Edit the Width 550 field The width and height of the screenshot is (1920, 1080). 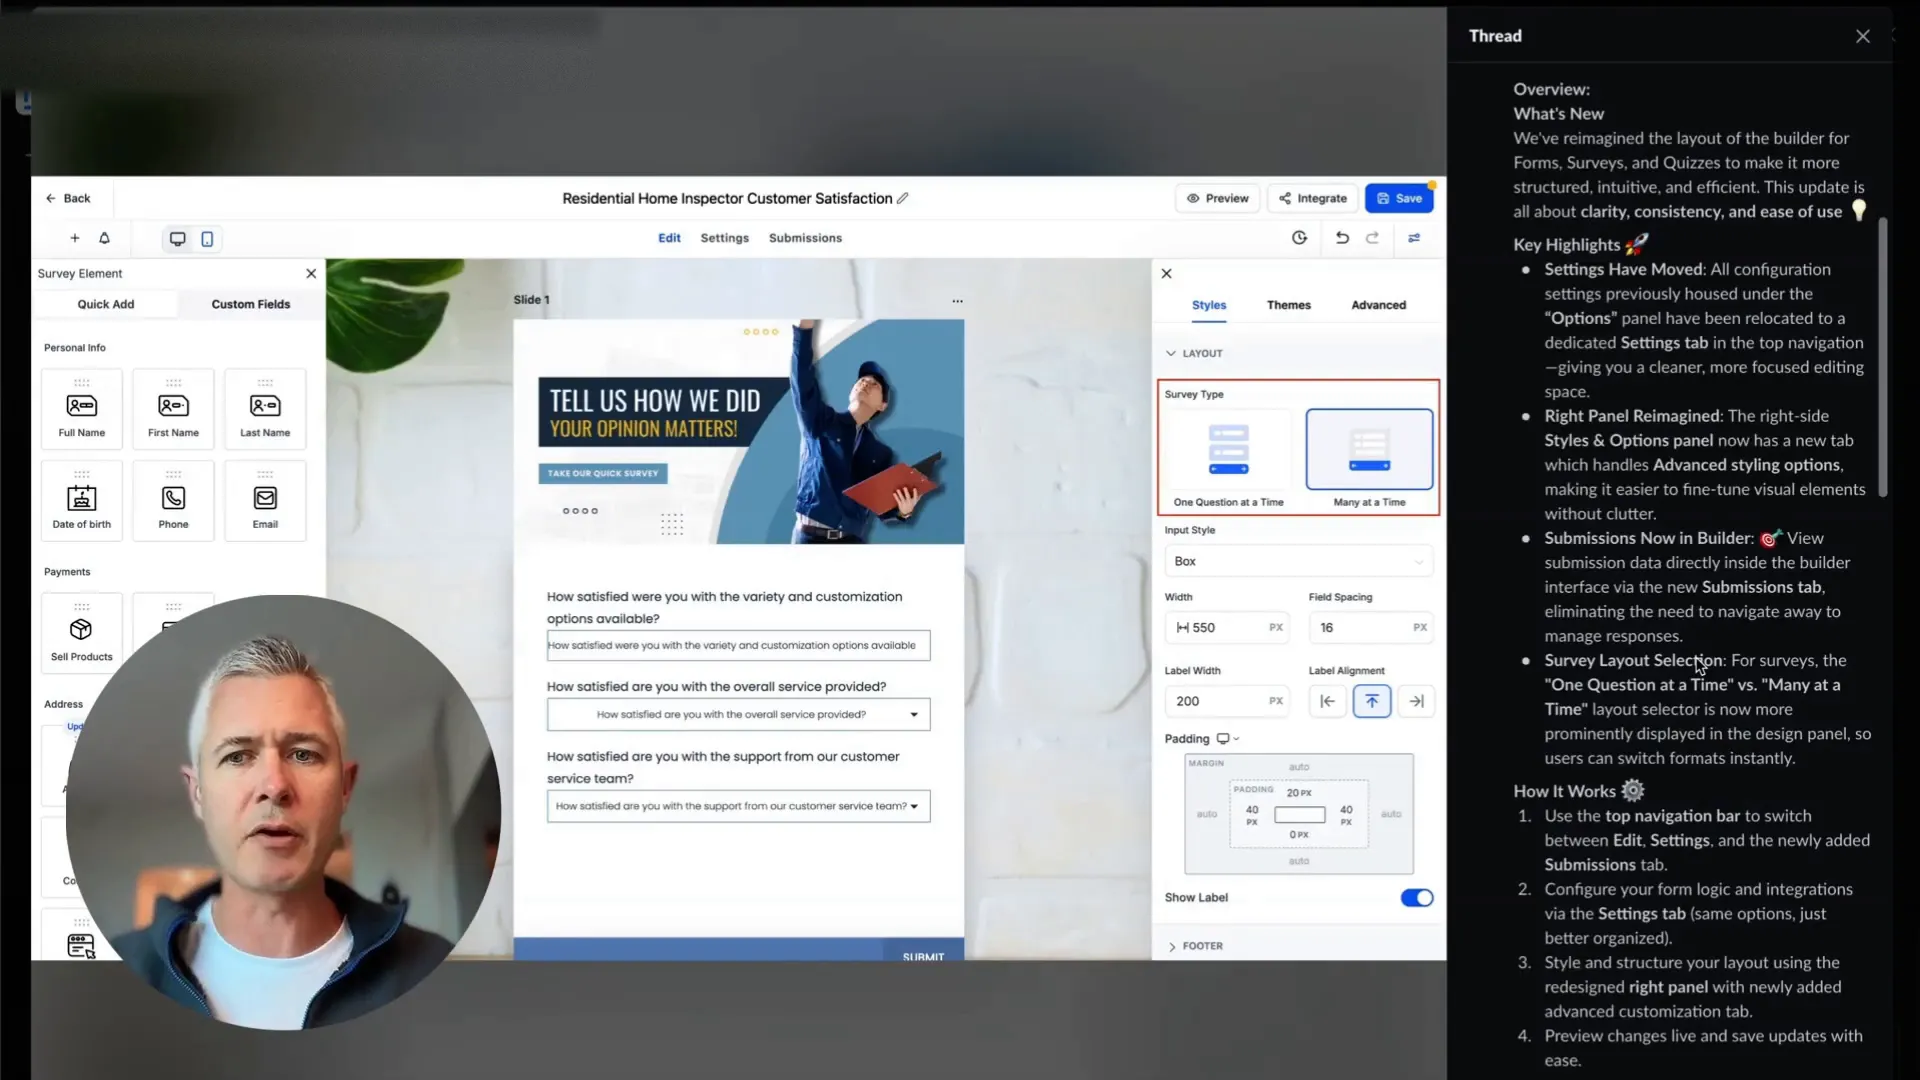1227,627
